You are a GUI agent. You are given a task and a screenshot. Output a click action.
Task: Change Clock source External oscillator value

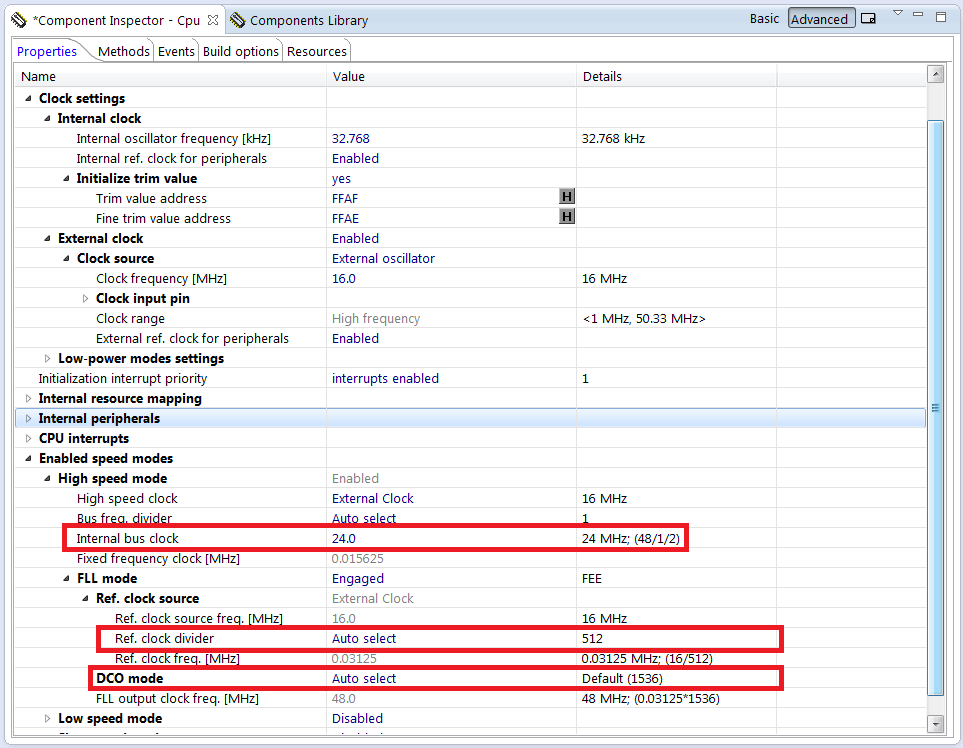(x=383, y=259)
